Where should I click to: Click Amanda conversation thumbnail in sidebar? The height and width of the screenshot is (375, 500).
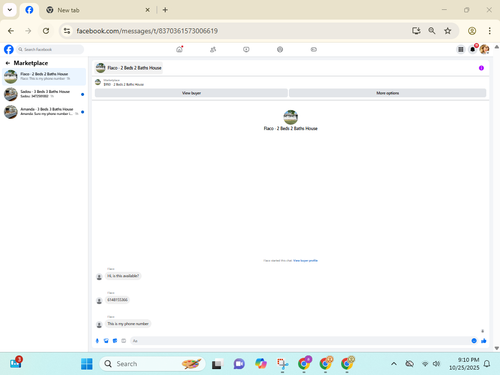[11, 112]
